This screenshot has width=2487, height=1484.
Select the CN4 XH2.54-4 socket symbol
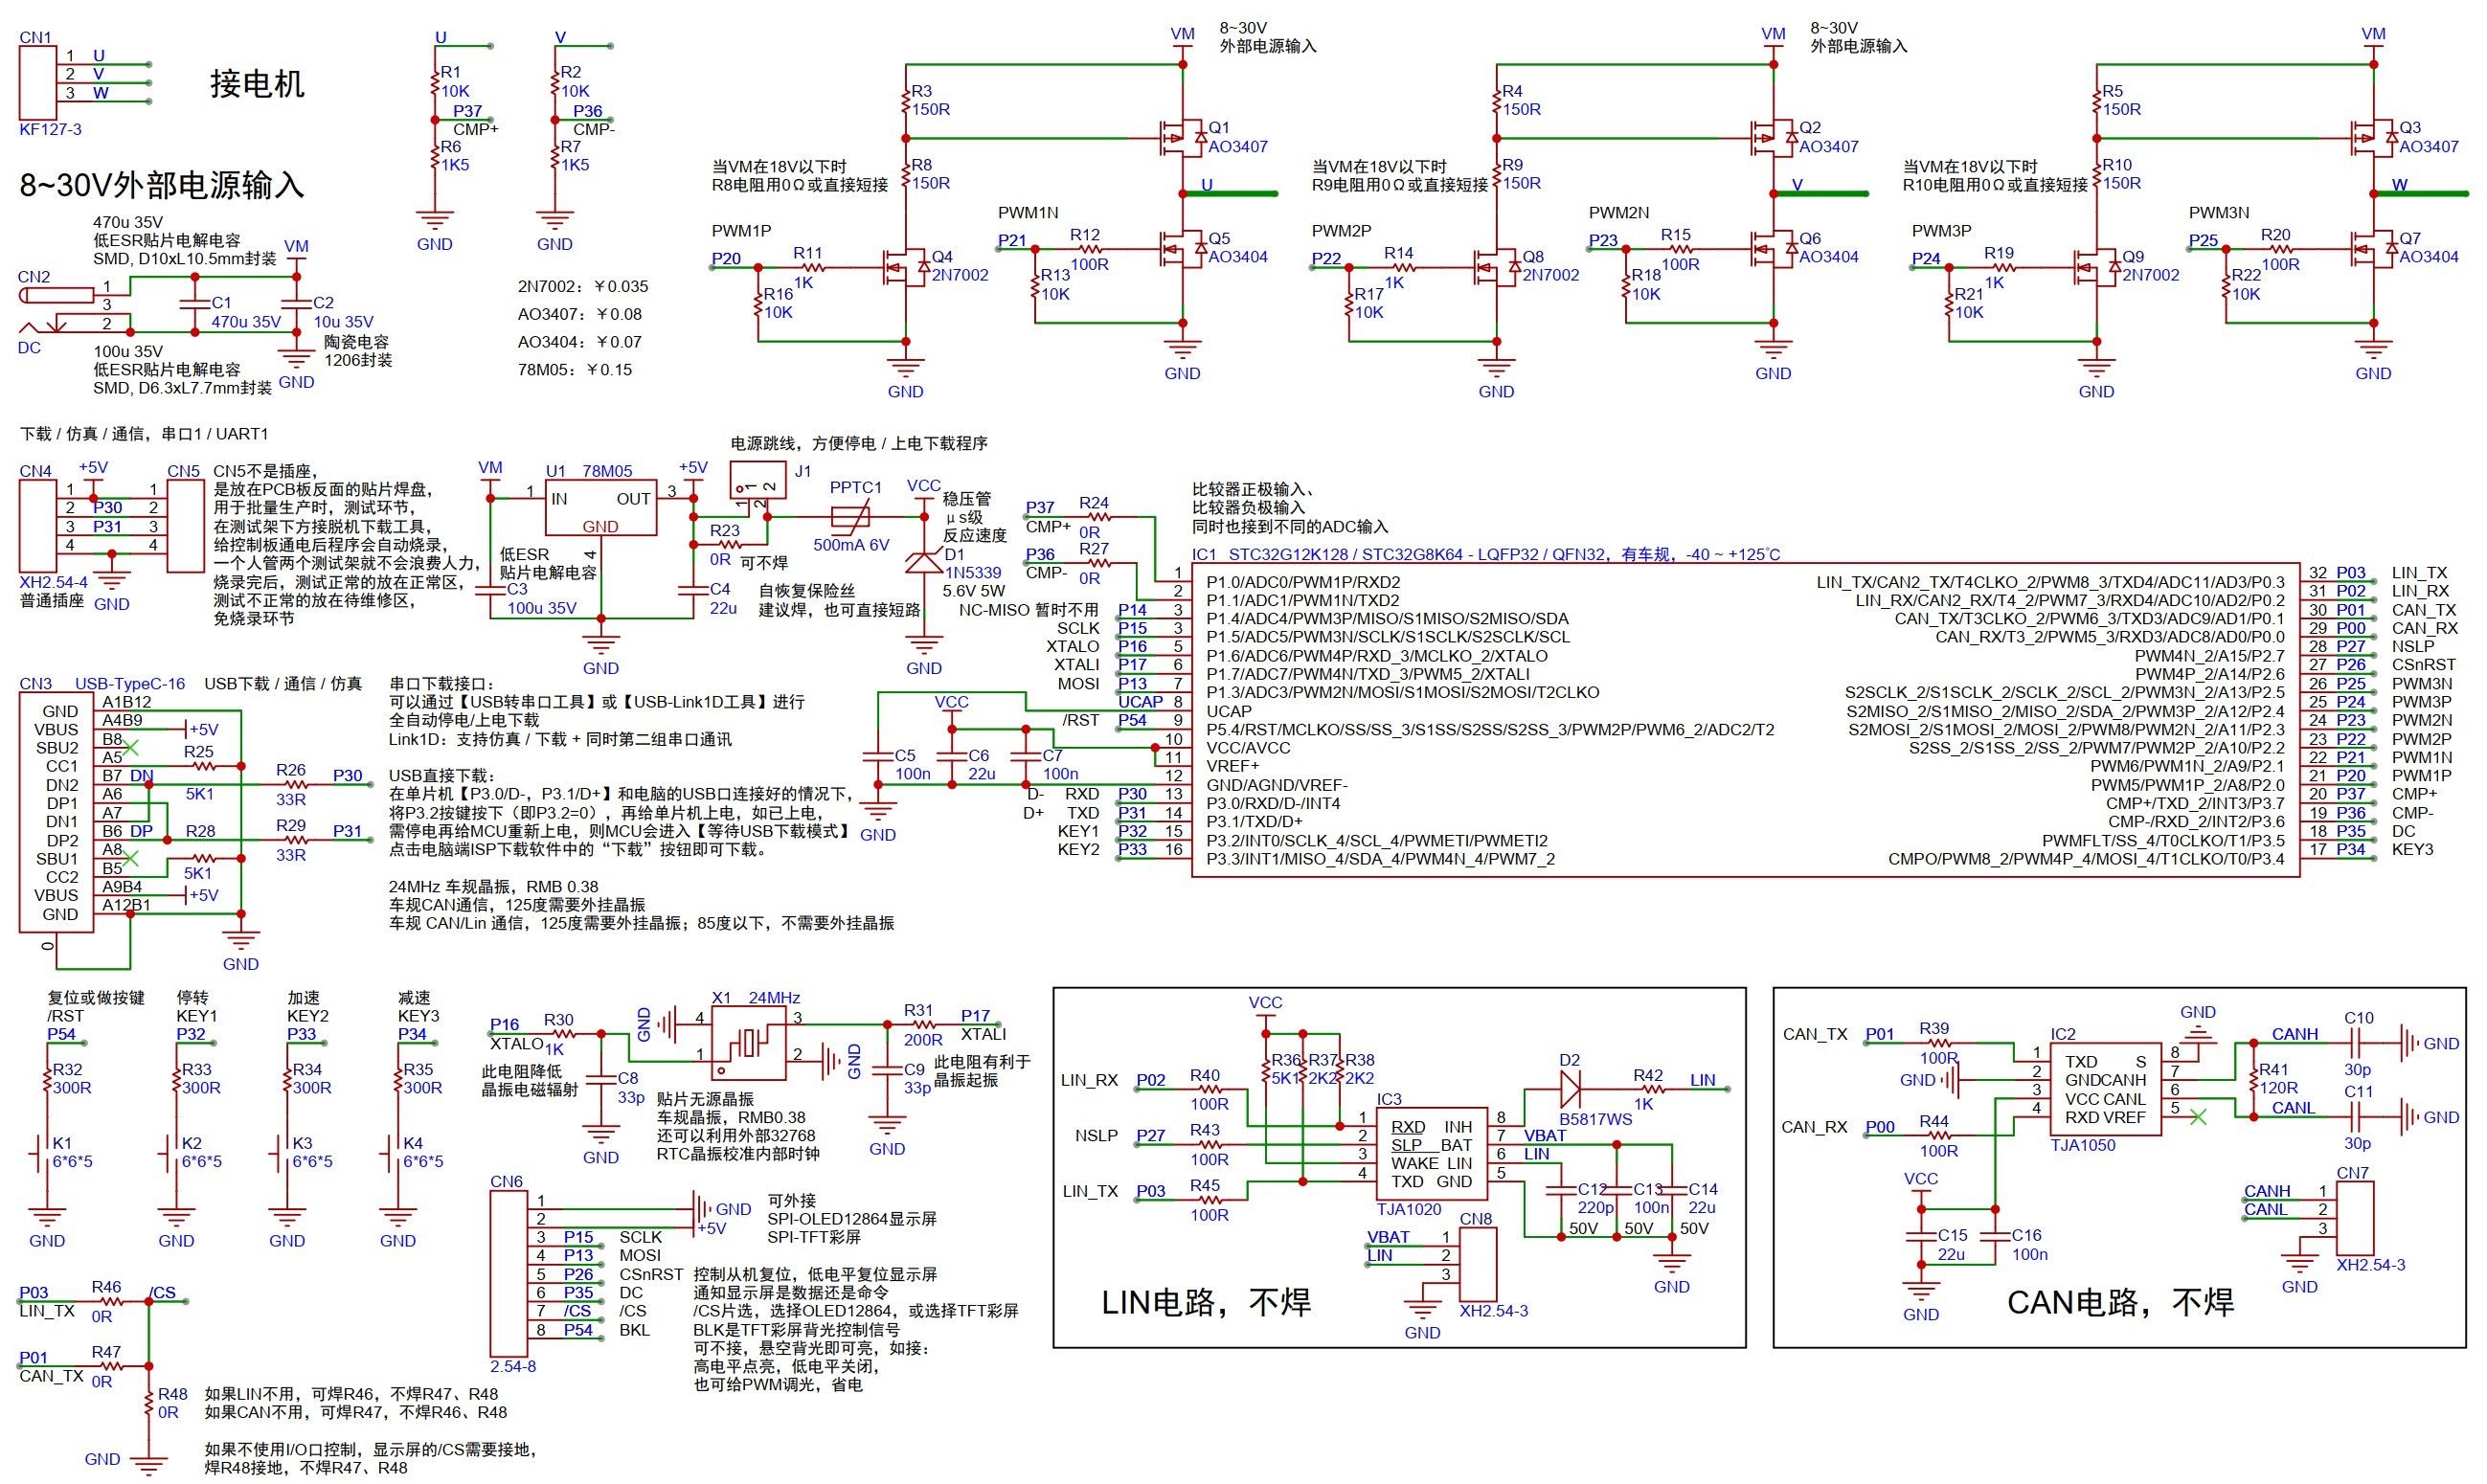(37, 525)
